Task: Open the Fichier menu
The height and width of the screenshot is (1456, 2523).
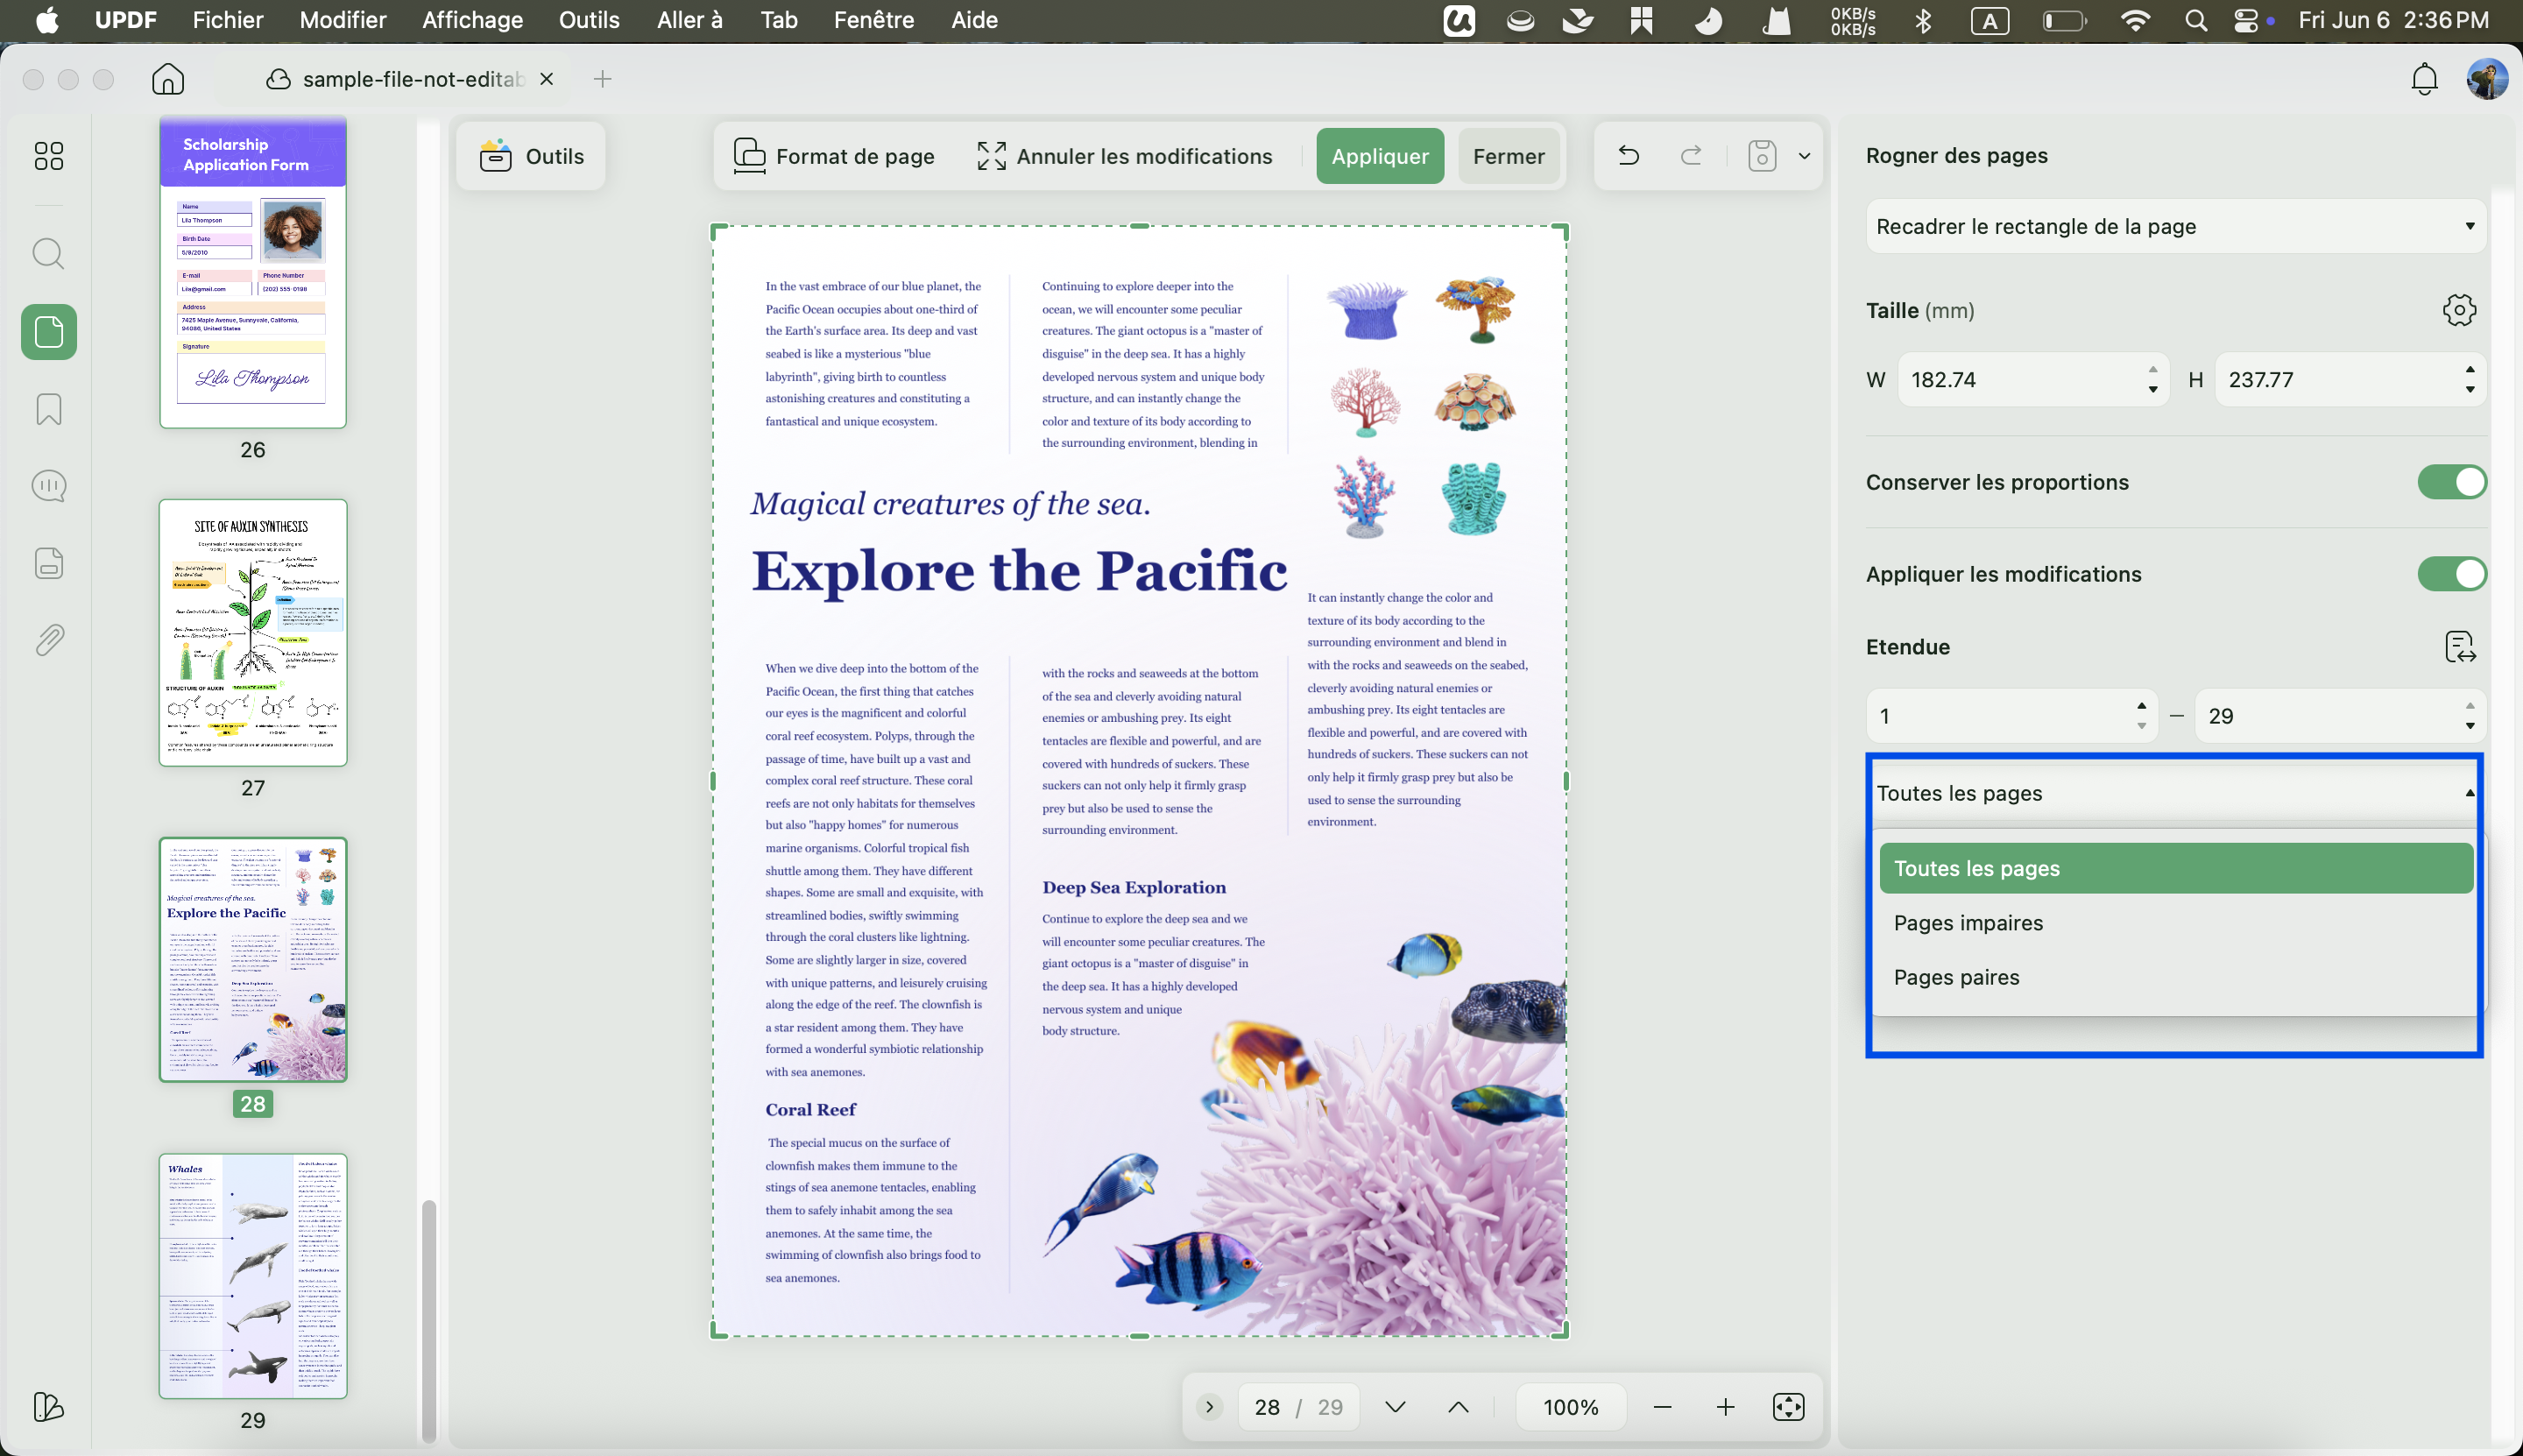Action: [x=228, y=20]
